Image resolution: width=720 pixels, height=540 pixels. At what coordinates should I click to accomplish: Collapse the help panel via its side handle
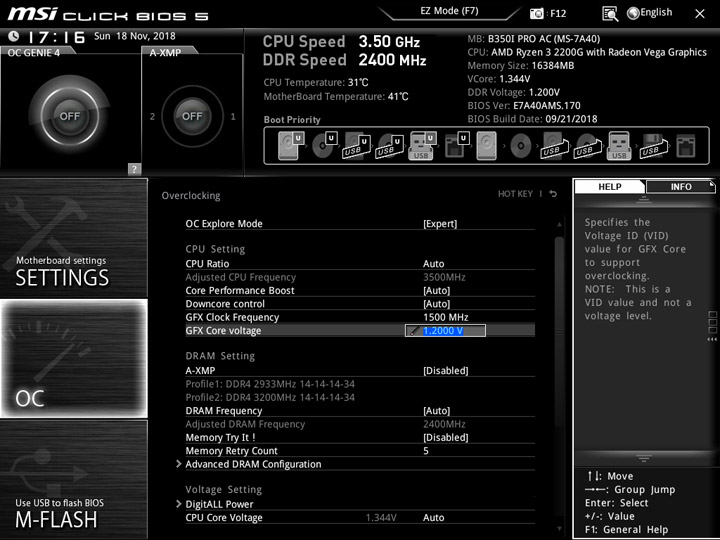pyautogui.click(x=712, y=326)
